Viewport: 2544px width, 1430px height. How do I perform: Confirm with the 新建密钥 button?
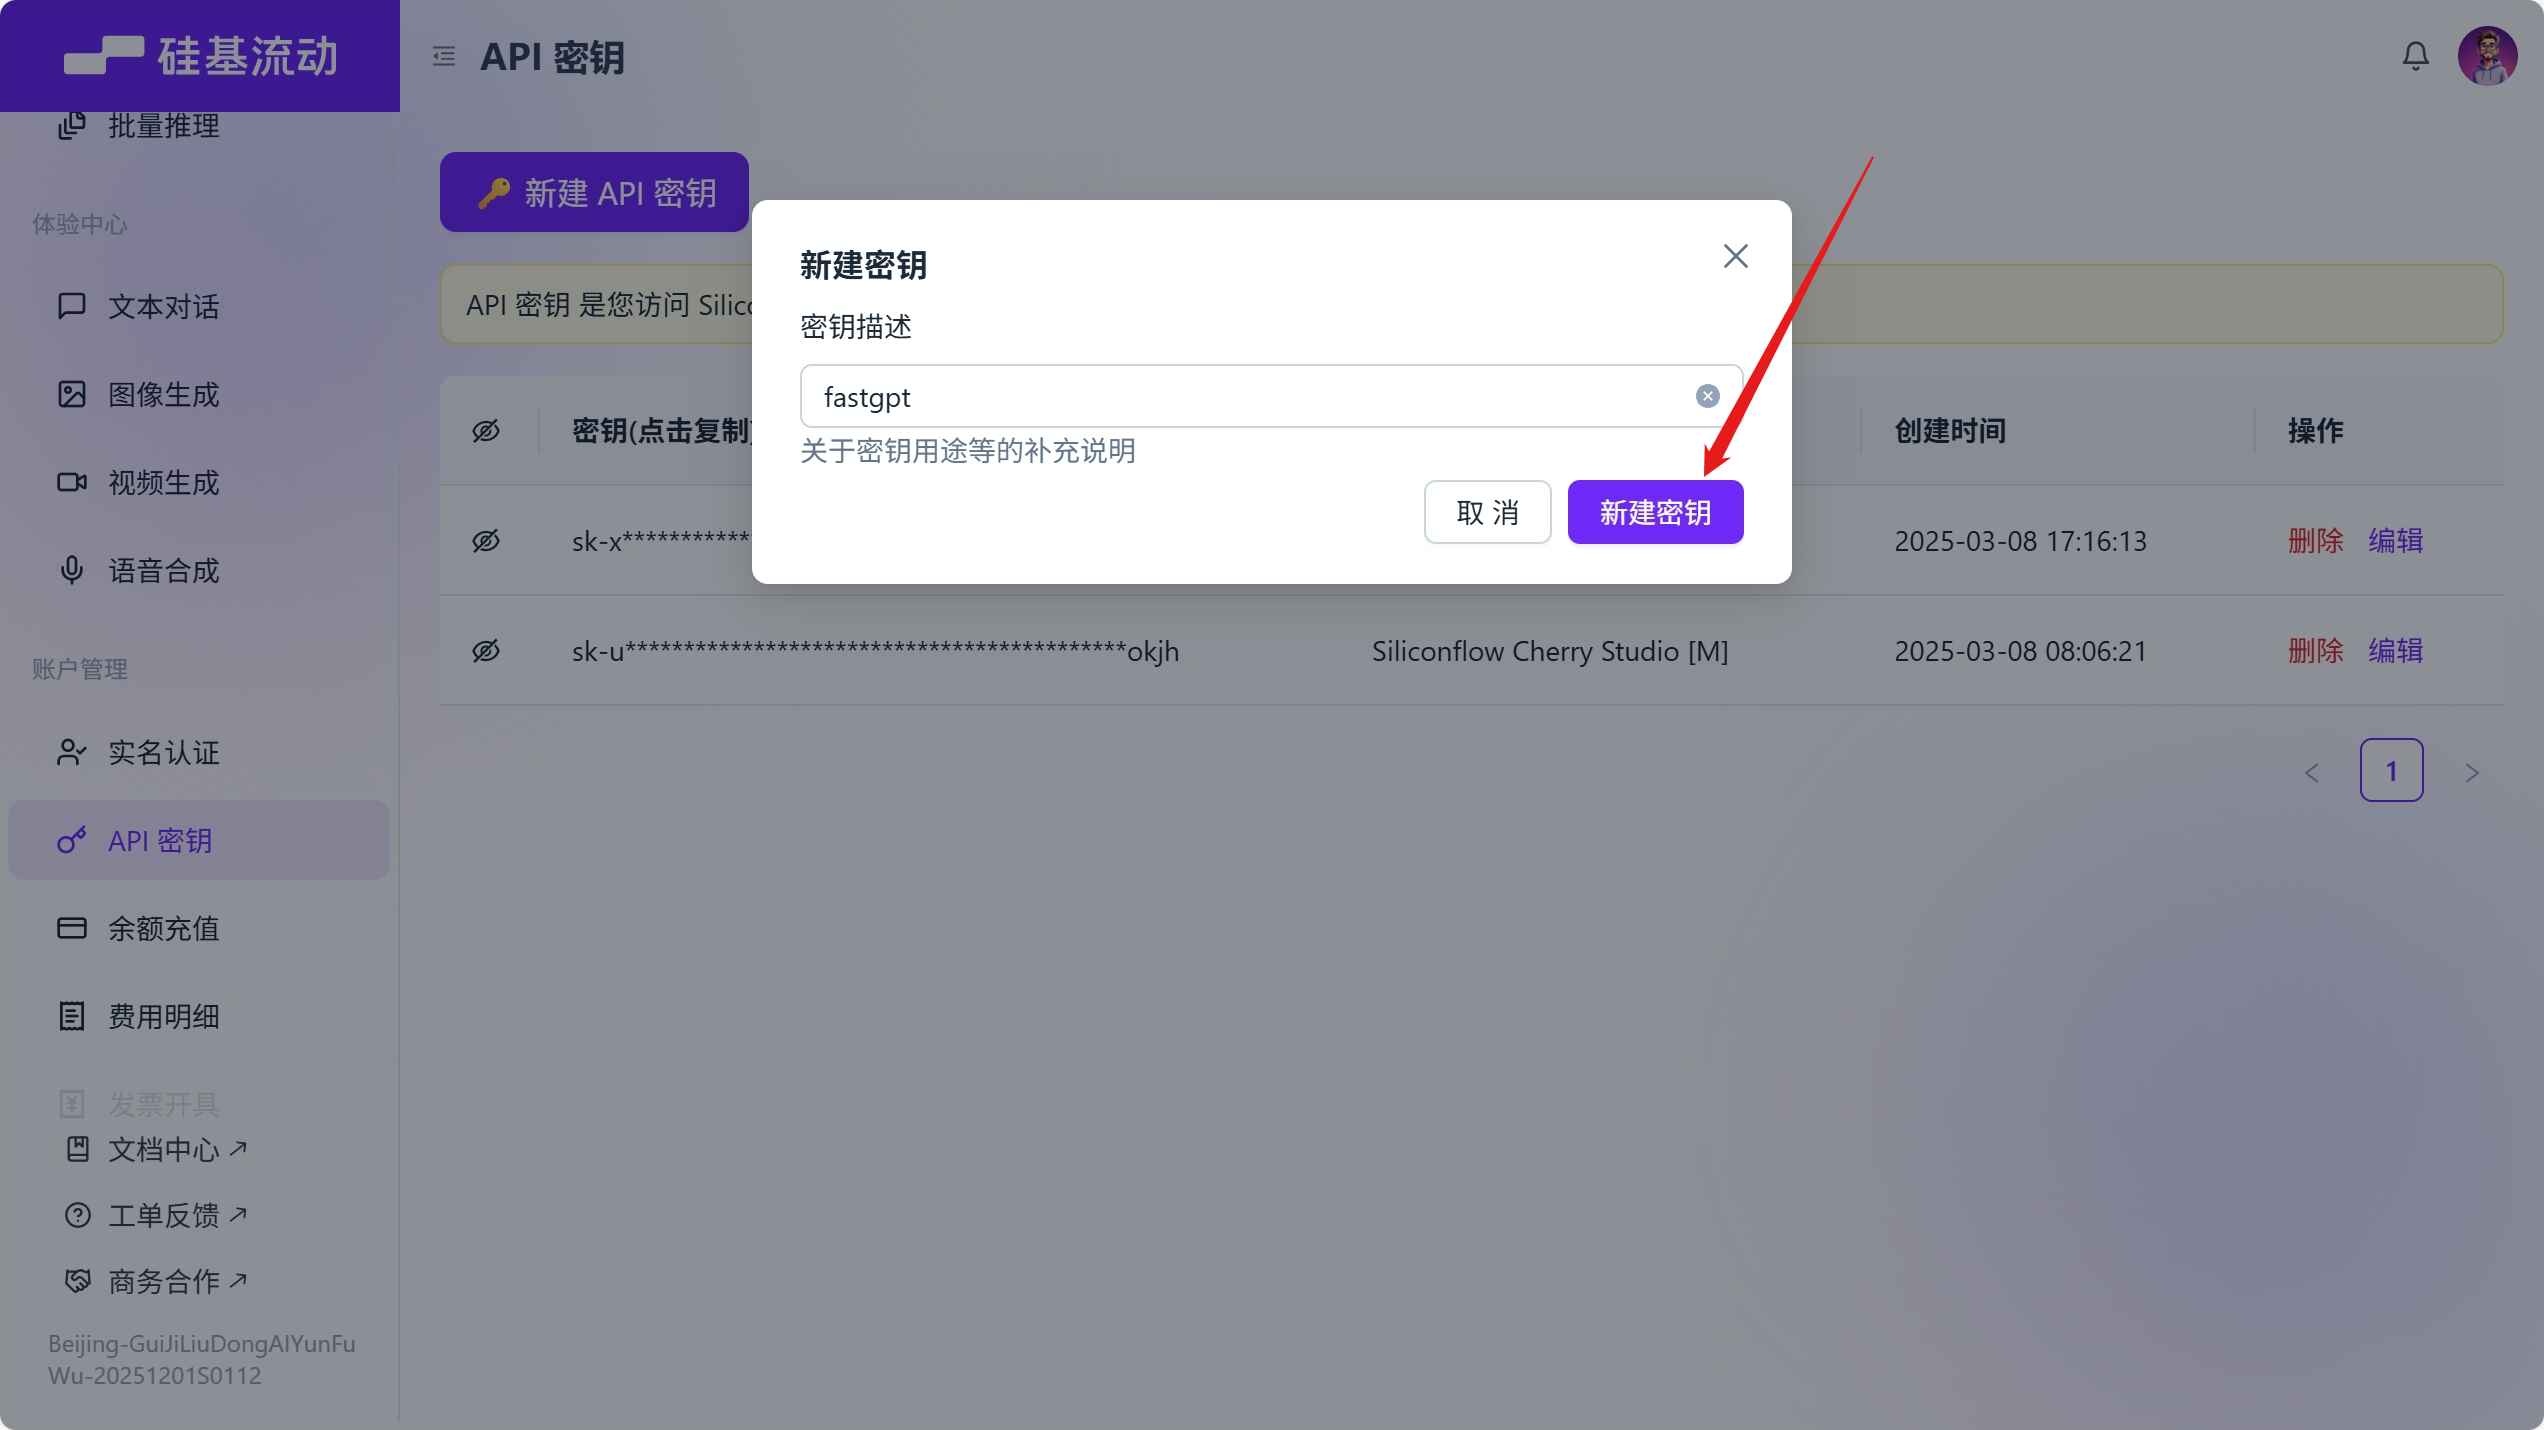click(1655, 511)
